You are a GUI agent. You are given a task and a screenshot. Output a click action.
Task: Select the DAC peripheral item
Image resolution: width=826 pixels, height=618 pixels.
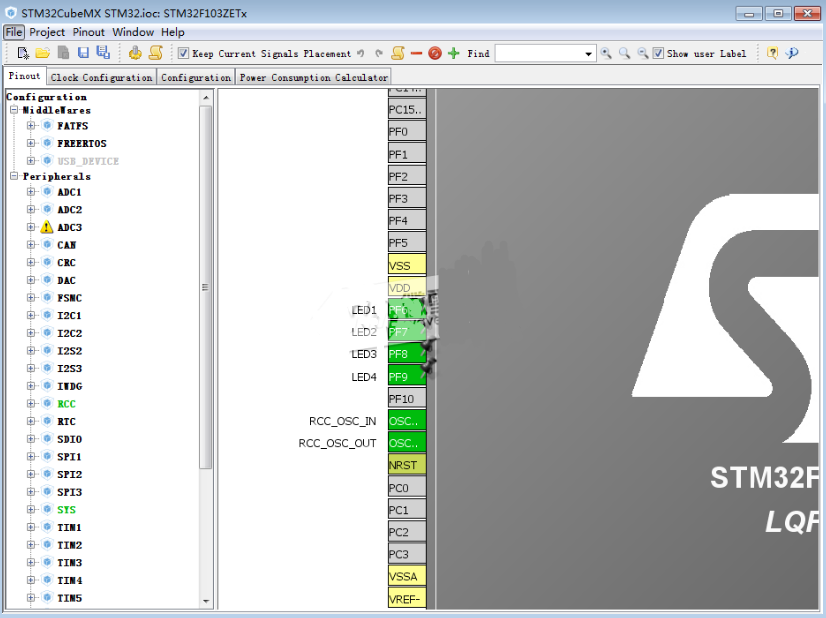point(66,280)
